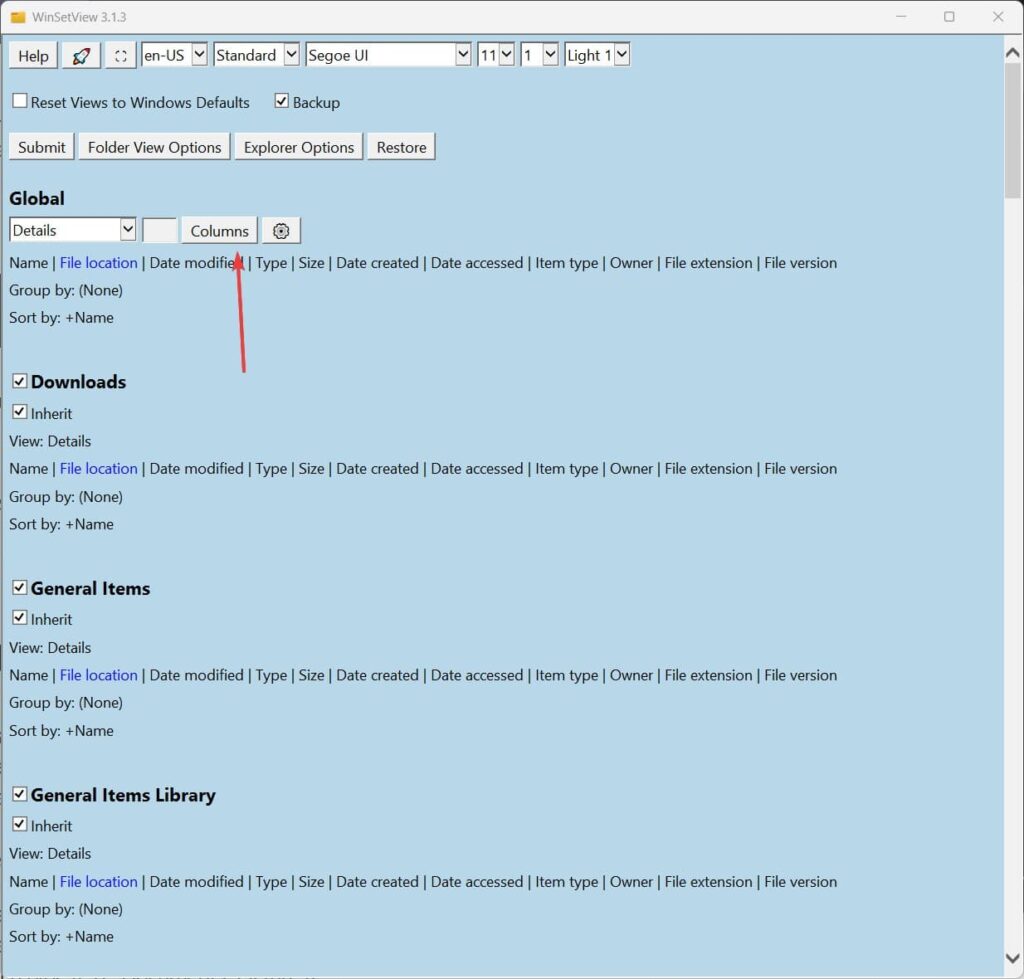This screenshot has height=979, width=1024.
Task: Click File location in General Items Library columns
Action: pos(99,881)
